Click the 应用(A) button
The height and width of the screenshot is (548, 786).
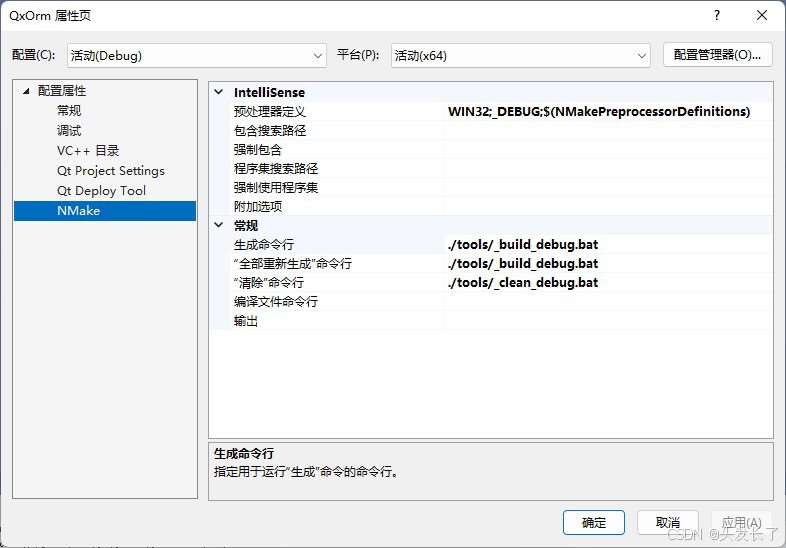[742, 523]
